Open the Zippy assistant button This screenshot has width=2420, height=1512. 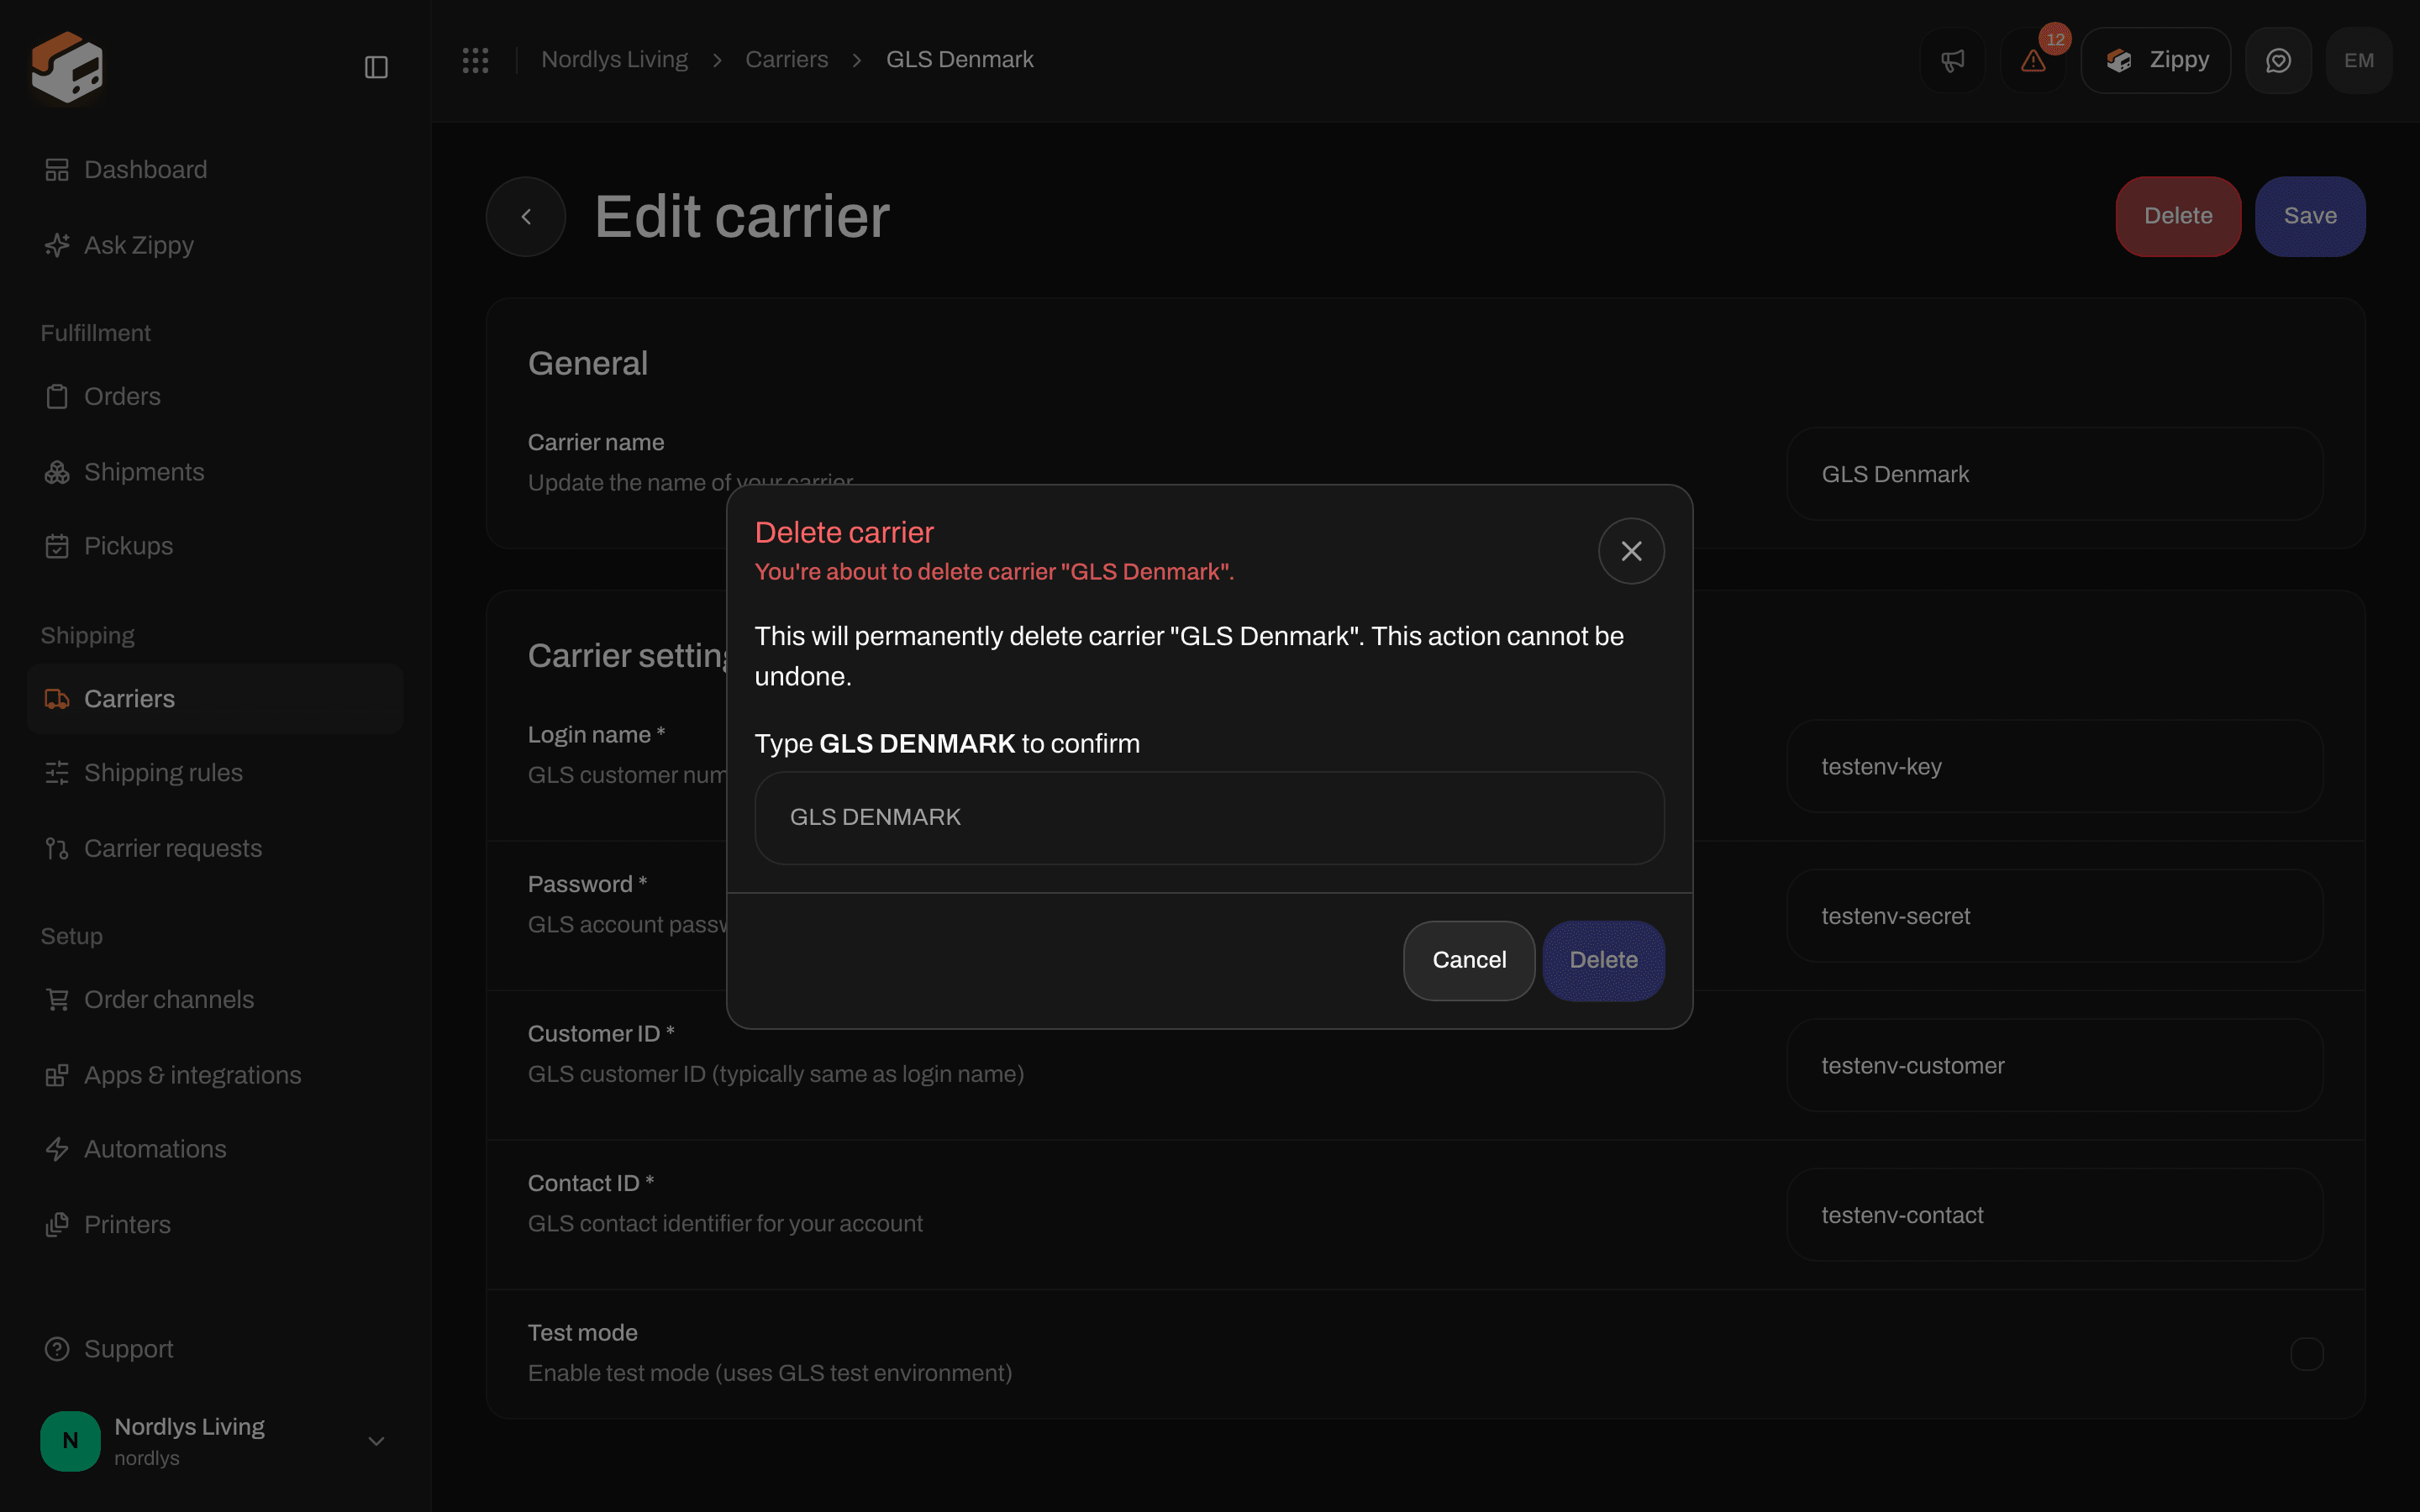pyautogui.click(x=2156, y=60)
